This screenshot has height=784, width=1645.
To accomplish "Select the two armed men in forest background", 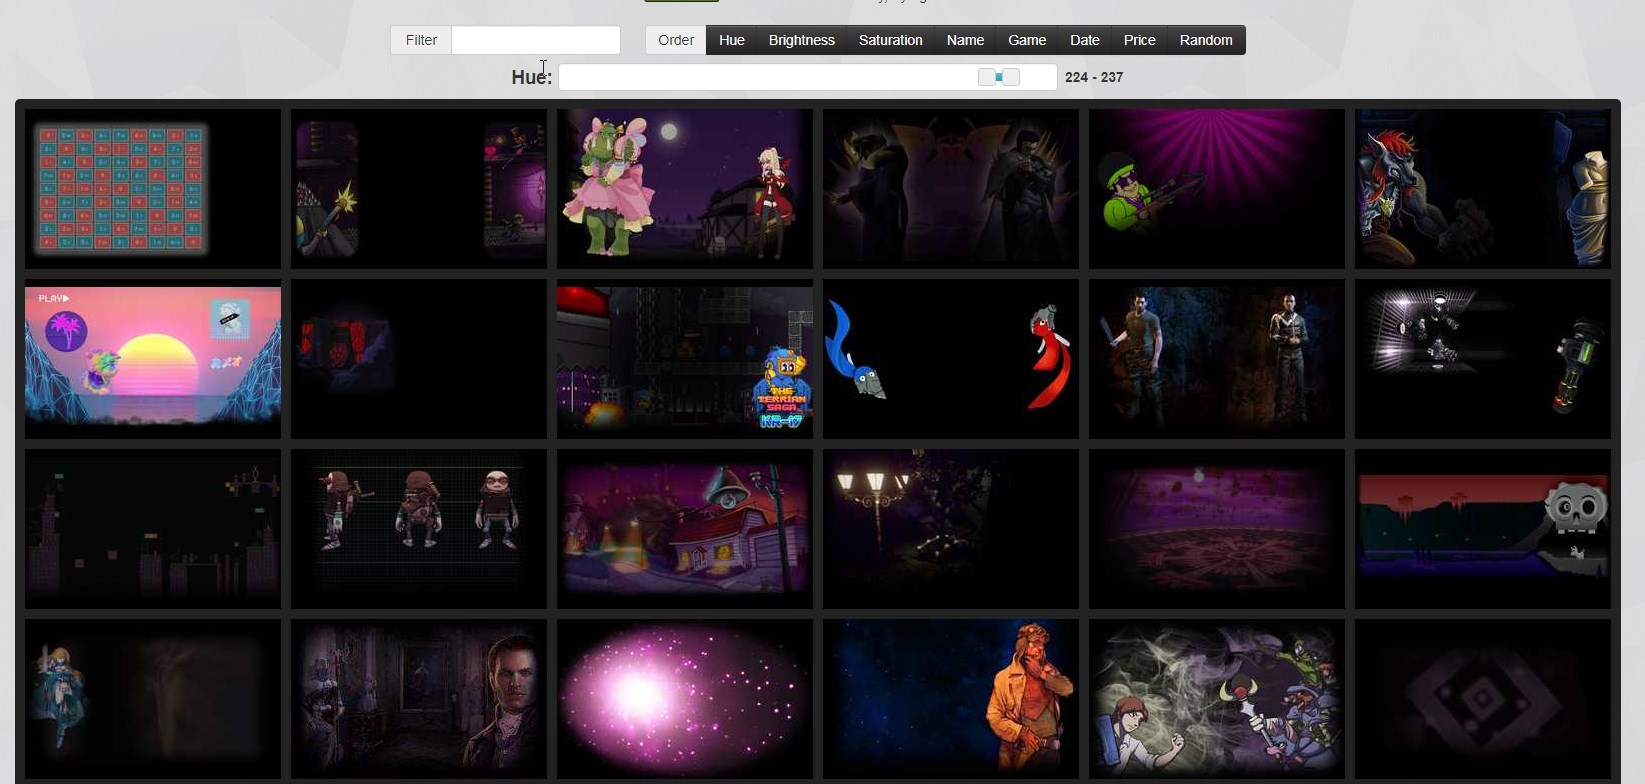I will point(1217,358).
